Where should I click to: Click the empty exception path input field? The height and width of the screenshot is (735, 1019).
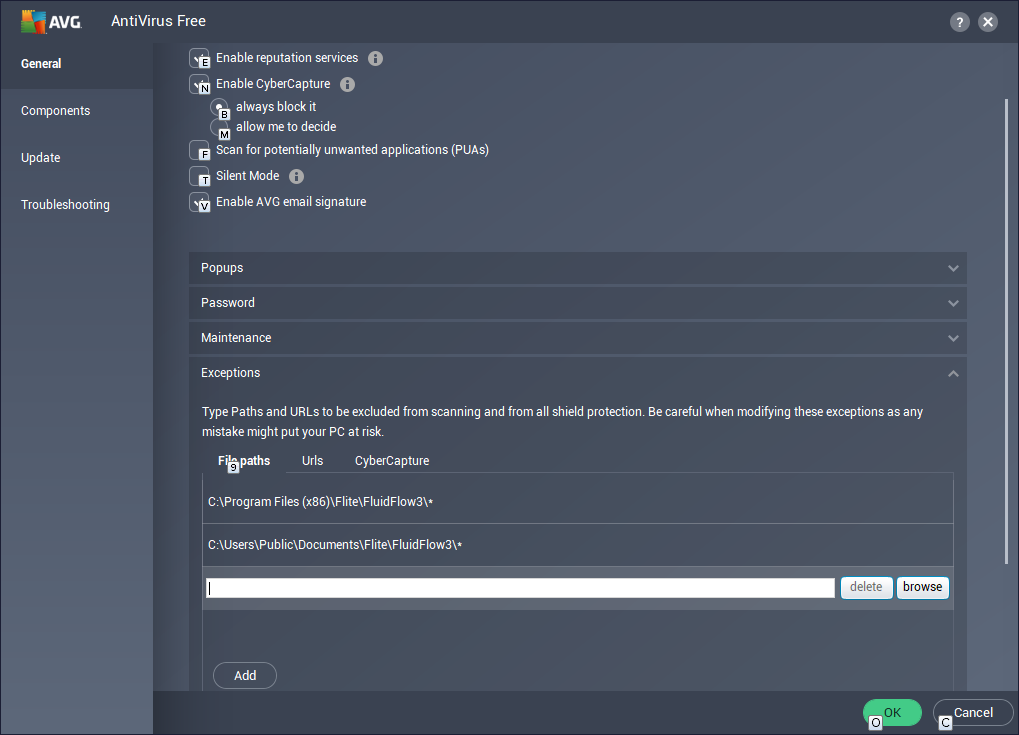(519, 588)
